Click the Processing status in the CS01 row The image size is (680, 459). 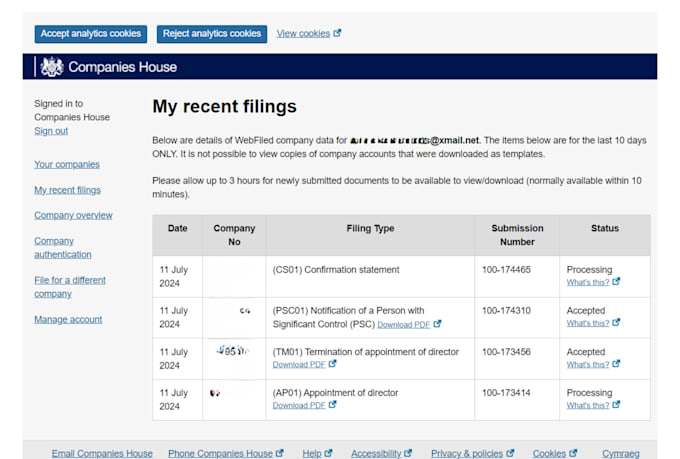(x=589, y=270)
